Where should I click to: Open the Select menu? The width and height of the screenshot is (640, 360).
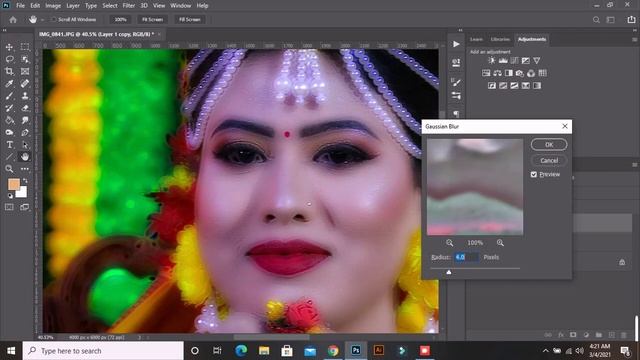pyautogui.click(x=110, y=6)
